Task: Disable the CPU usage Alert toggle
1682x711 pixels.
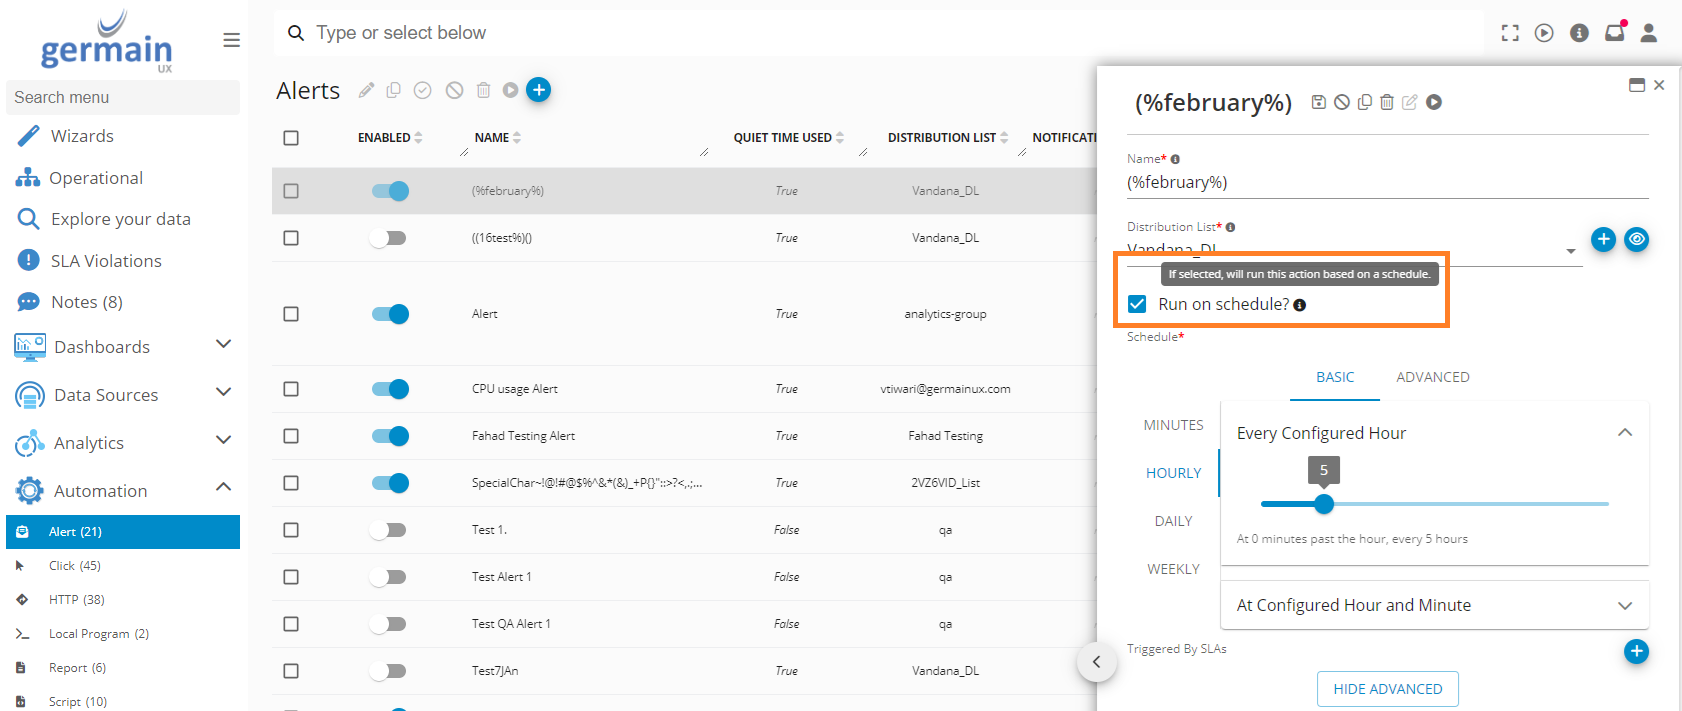Action: [390, 389]
